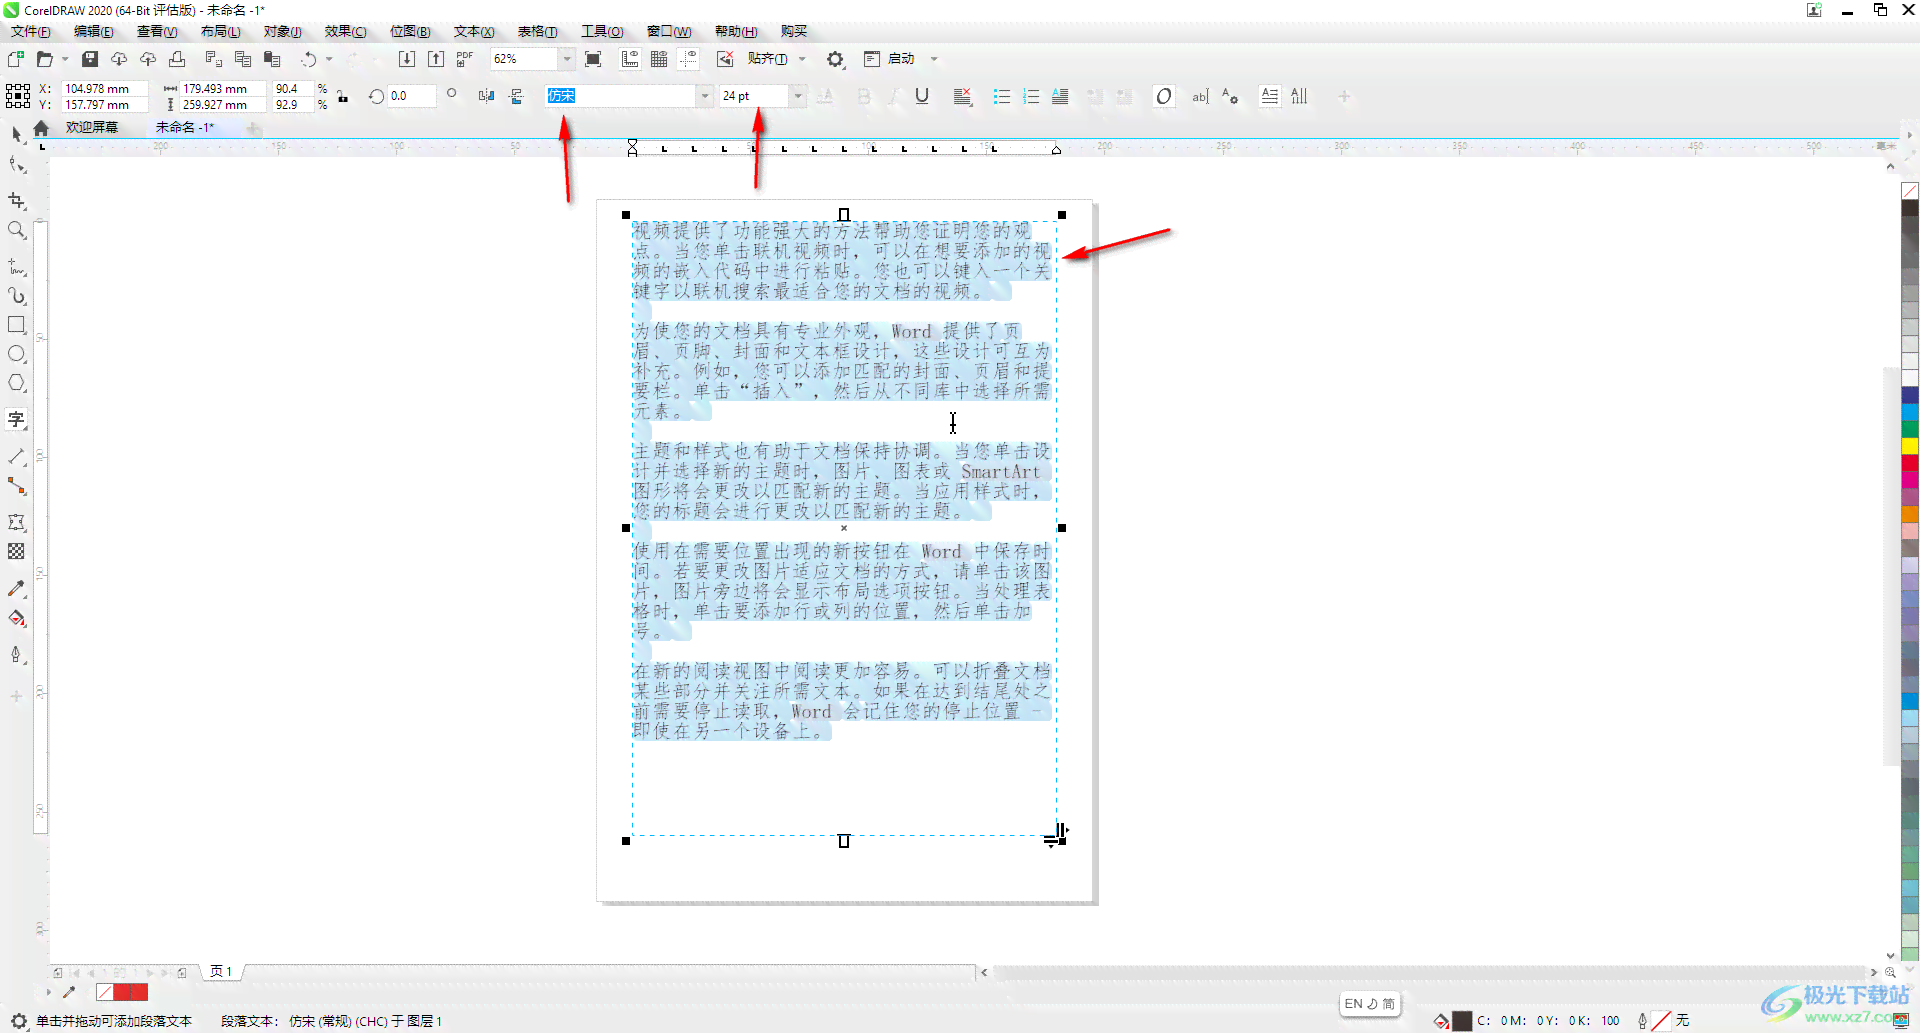Toggle the lock ratio padlock

(343, 97)
